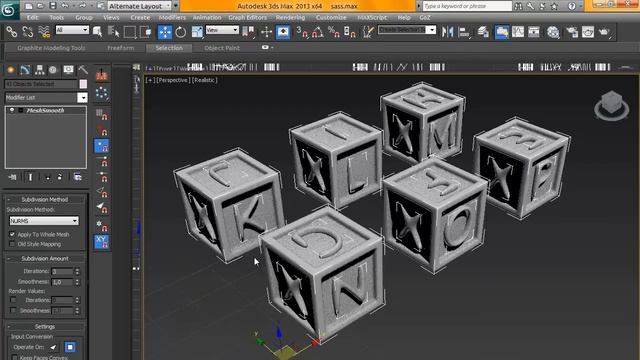
Task: Enable Render Values Smoothness checkbox
Action: pos(13,311)
